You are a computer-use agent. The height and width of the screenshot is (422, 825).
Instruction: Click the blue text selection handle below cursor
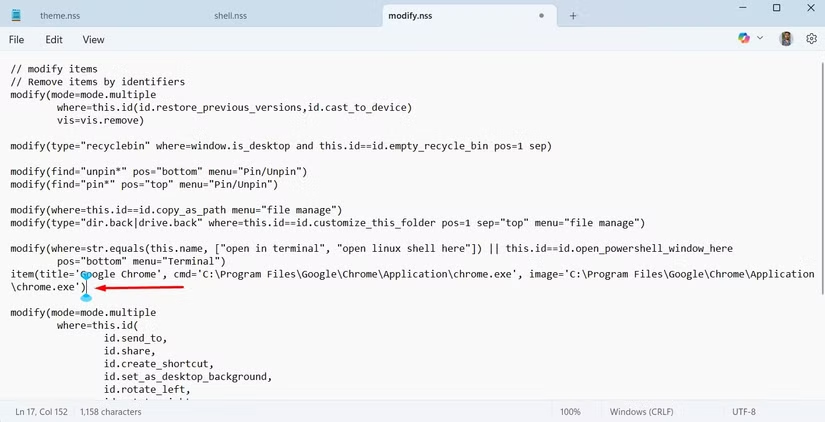86,296
